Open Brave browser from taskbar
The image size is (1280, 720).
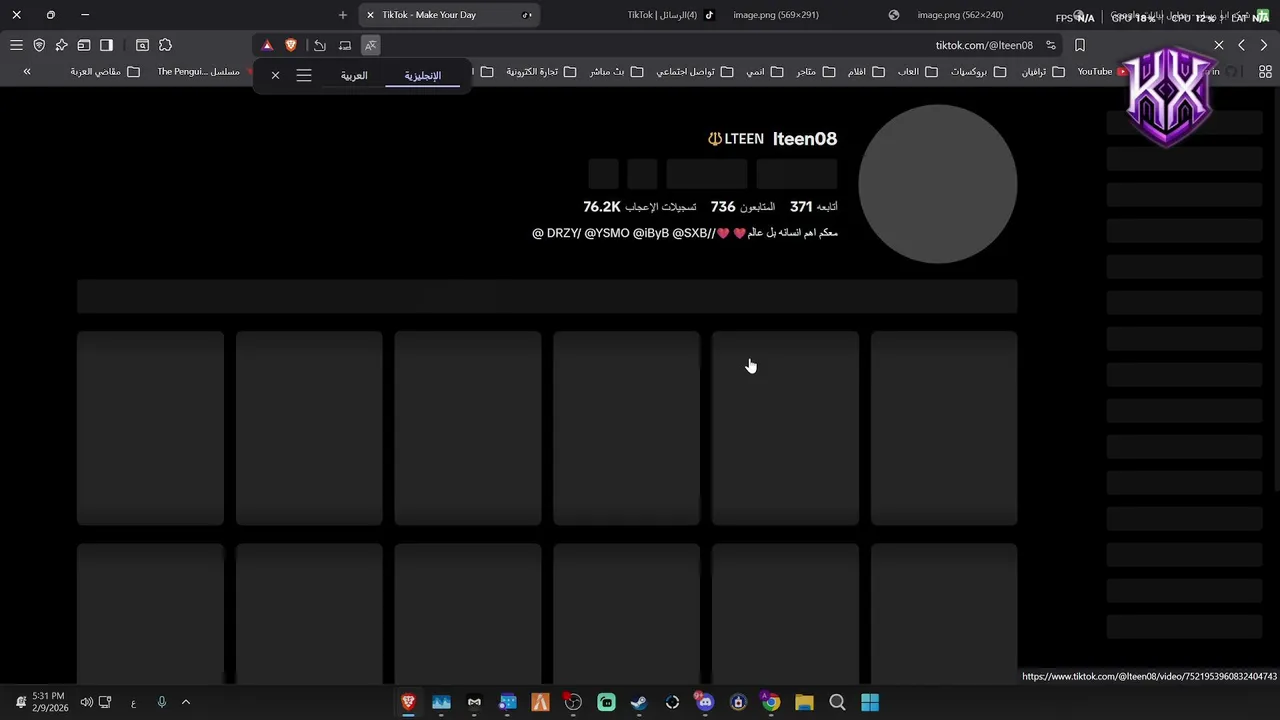[x=408, y=702]
